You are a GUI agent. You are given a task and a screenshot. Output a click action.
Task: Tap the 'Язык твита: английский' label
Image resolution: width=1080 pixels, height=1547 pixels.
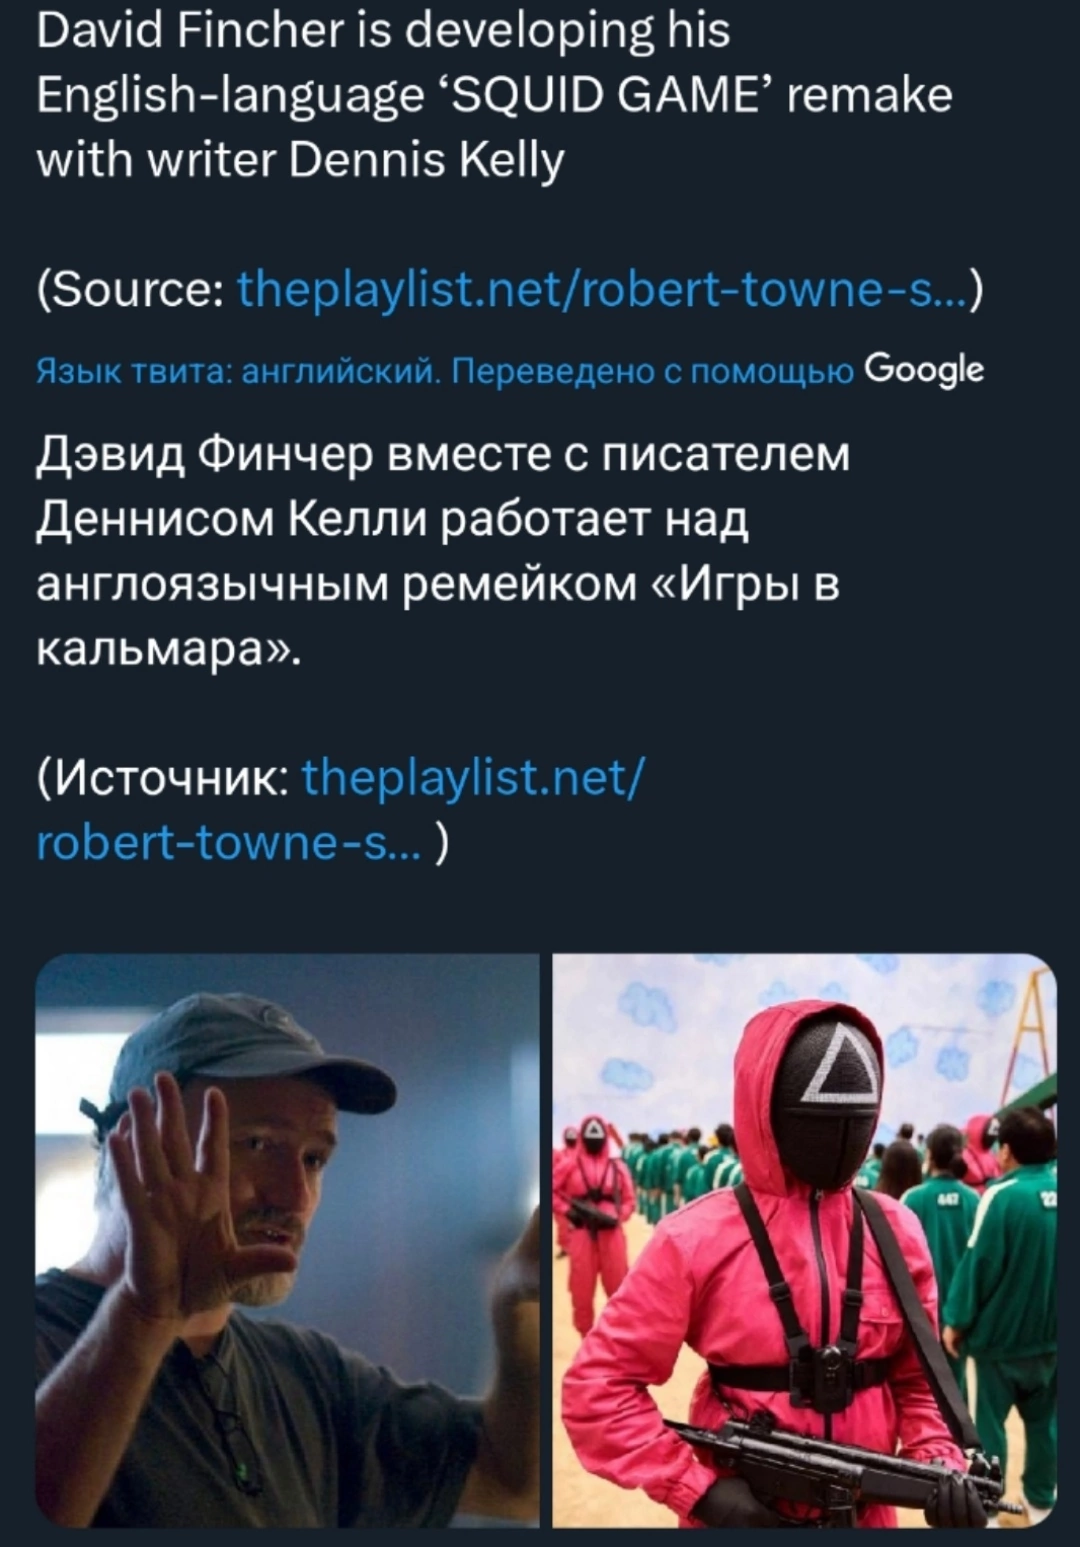[x=239, y=372]
